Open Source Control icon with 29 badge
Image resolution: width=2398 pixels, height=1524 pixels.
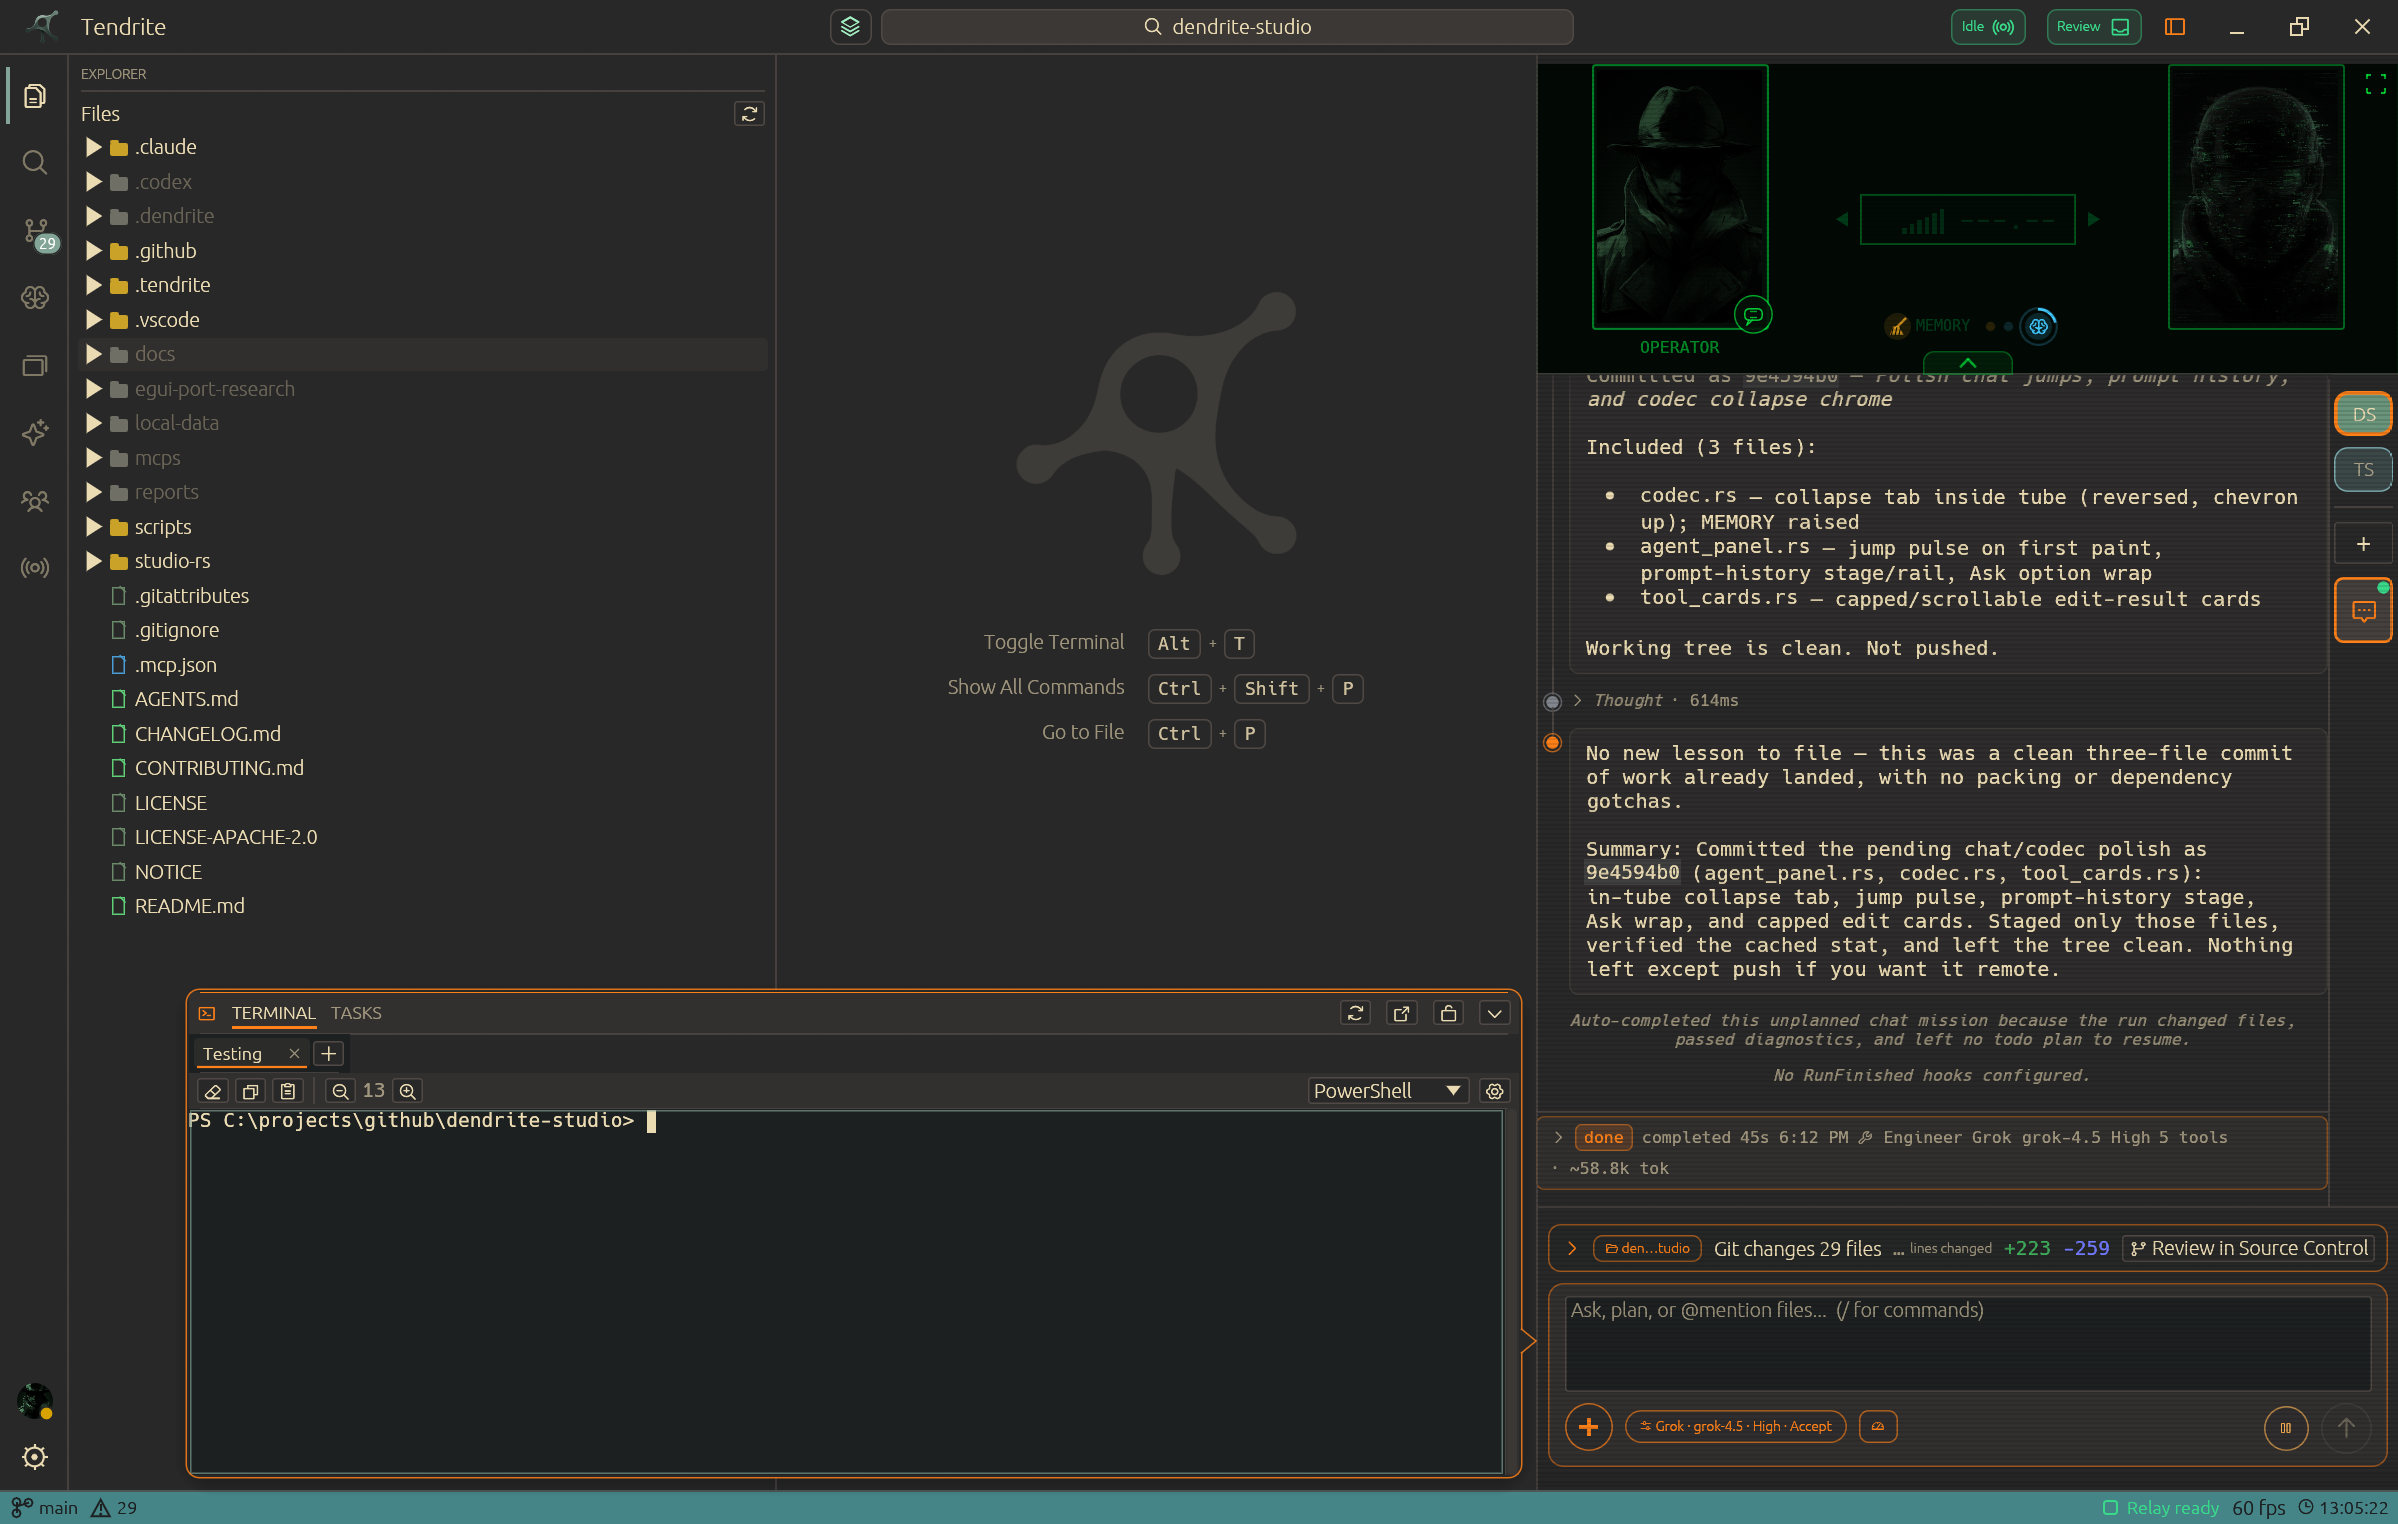(37, 233)
